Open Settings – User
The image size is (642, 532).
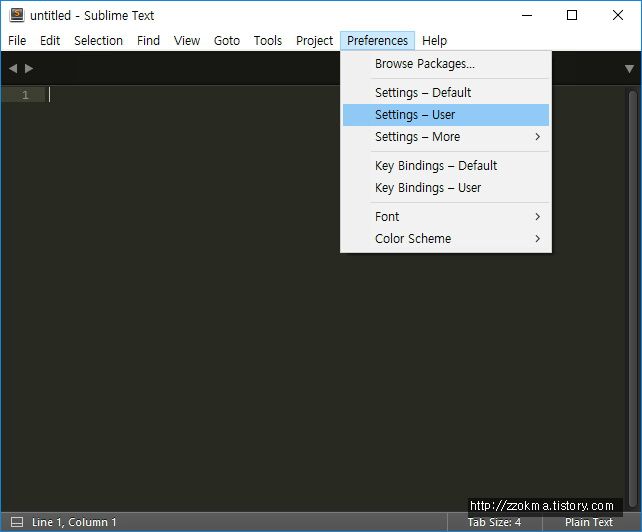[x=446, y=115]
